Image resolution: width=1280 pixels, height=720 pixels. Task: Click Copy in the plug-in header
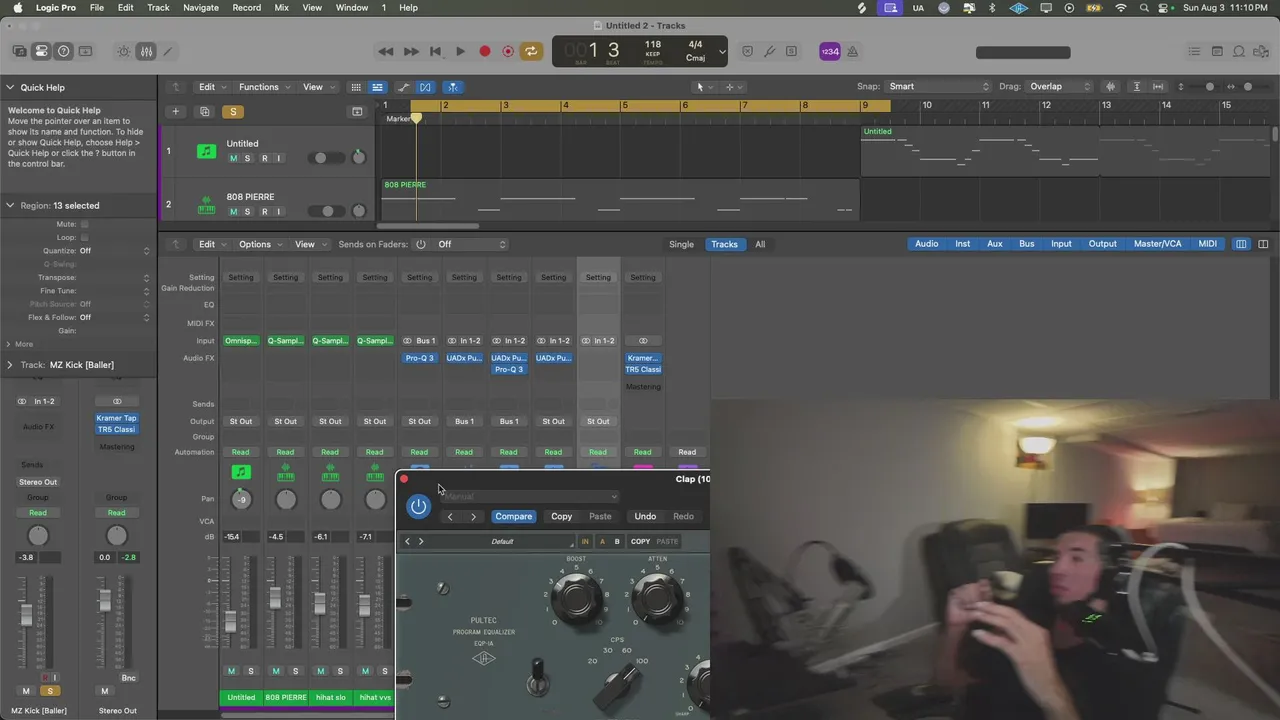(x=561, y=516)
